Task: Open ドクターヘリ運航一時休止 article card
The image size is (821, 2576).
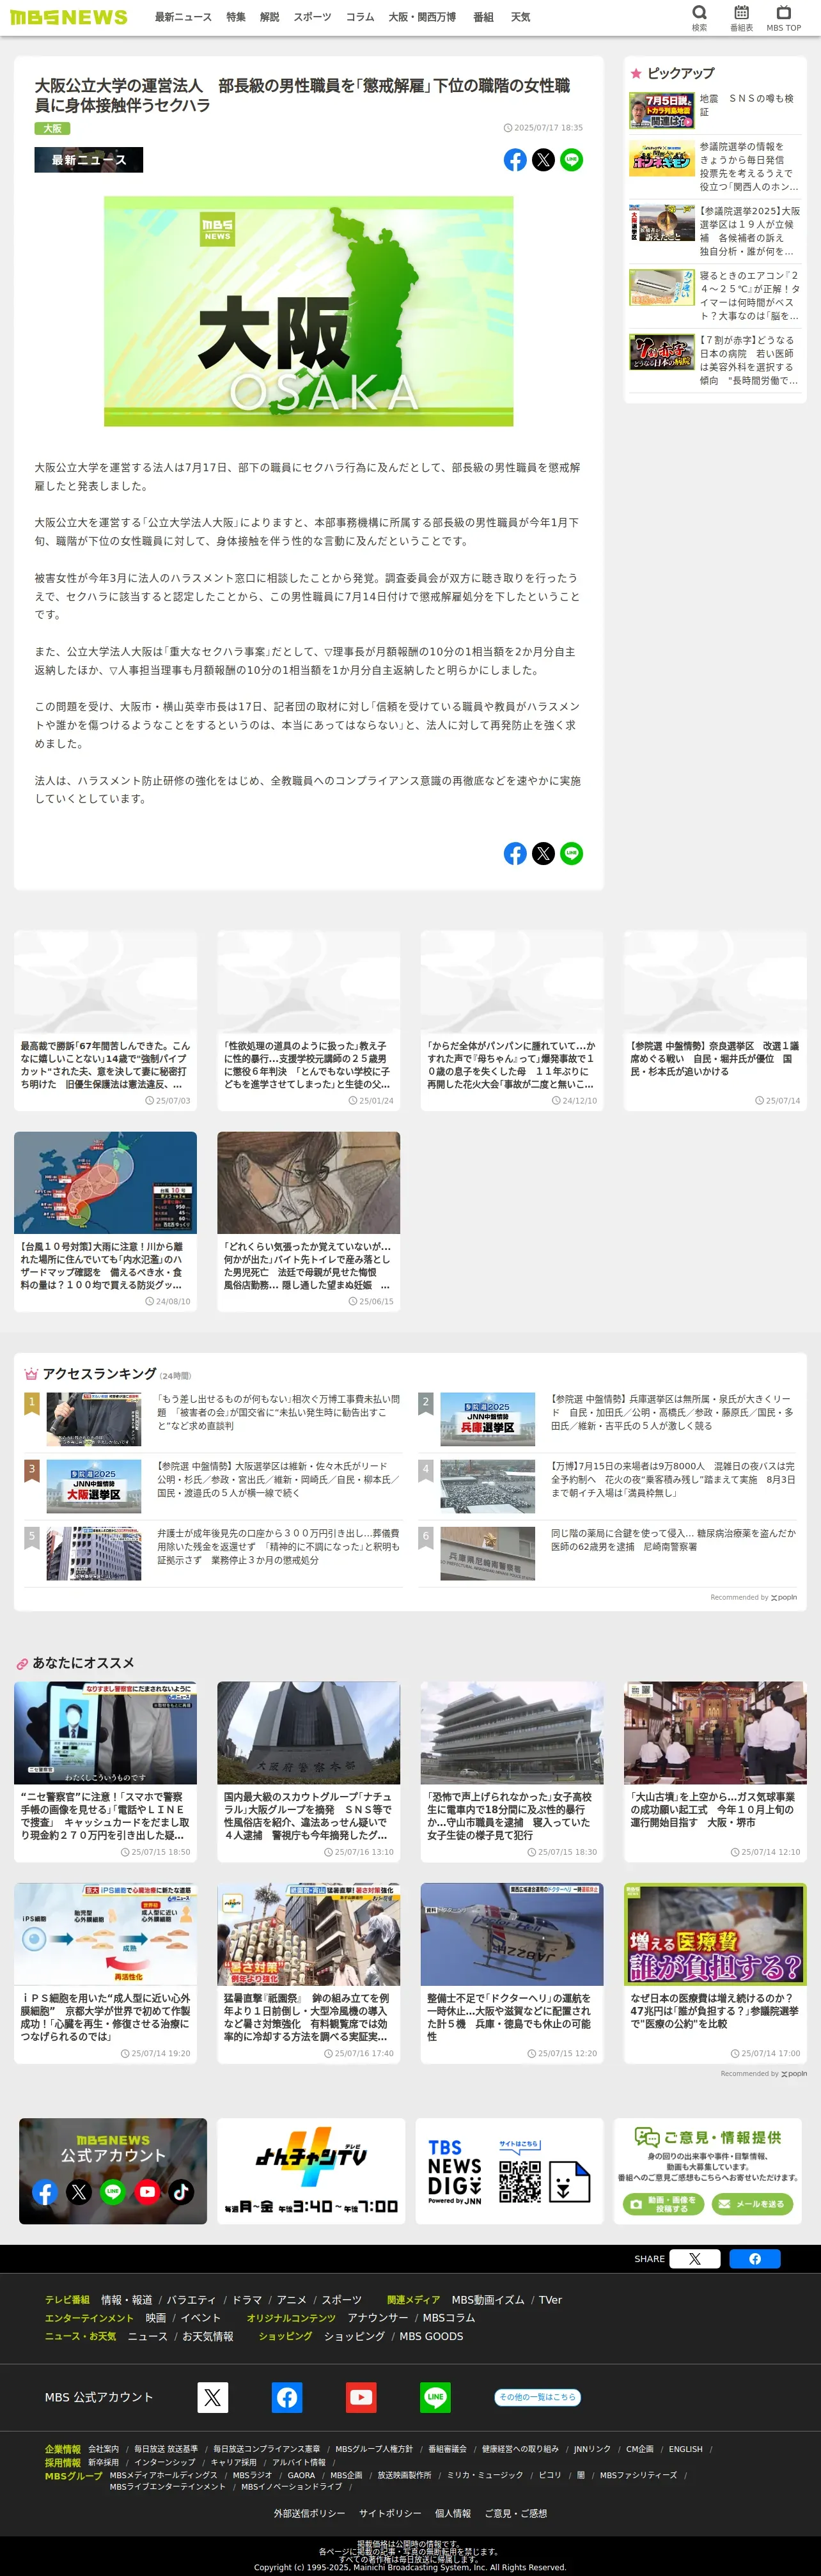Action: tap(512, 1972)
